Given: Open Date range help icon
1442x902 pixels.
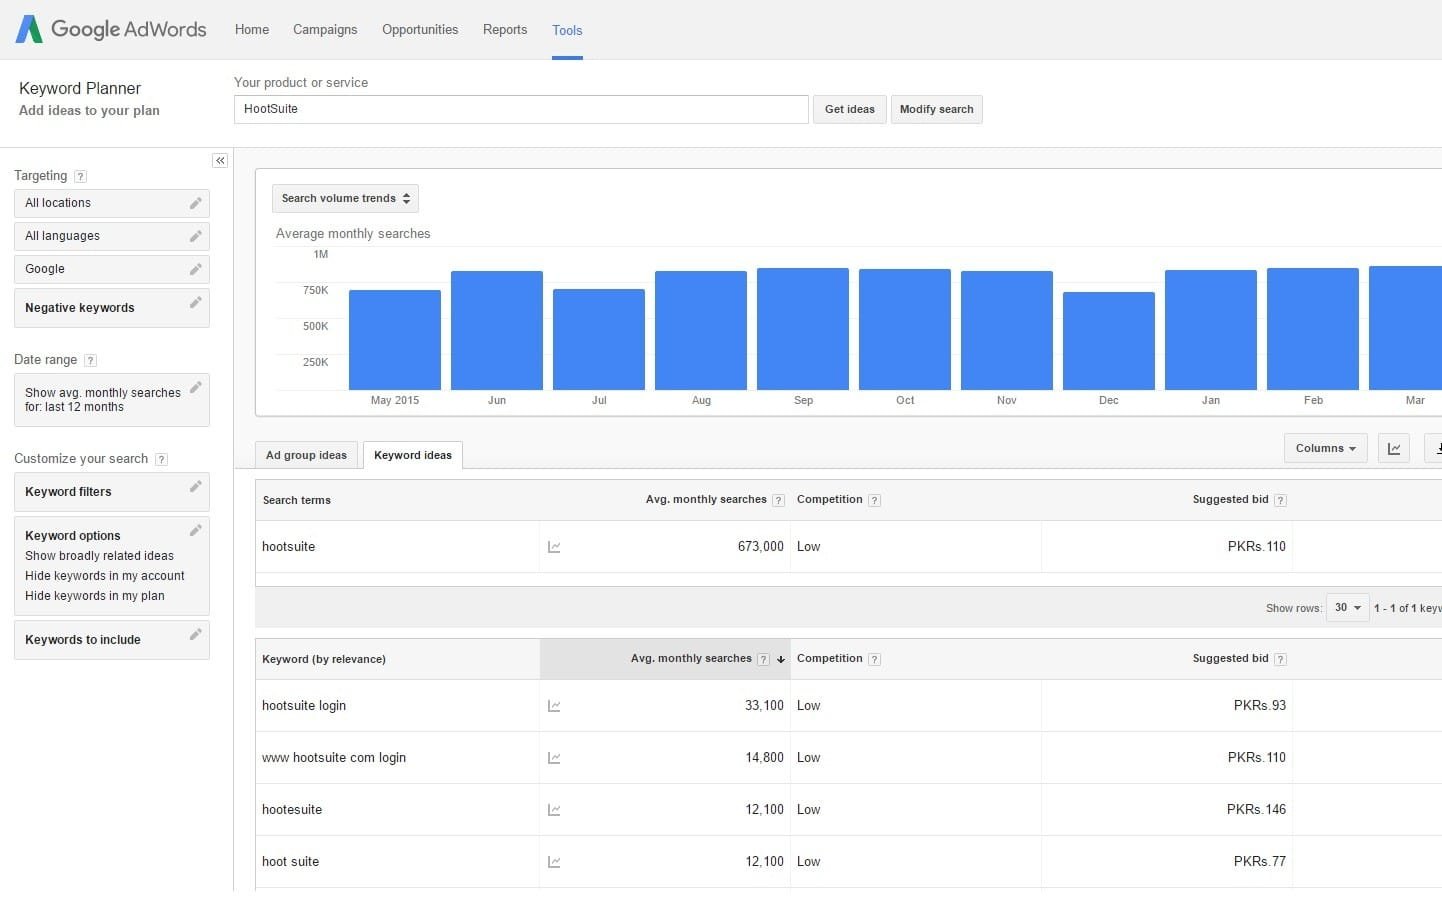Looking at the screenshot, I should [90, 360].
